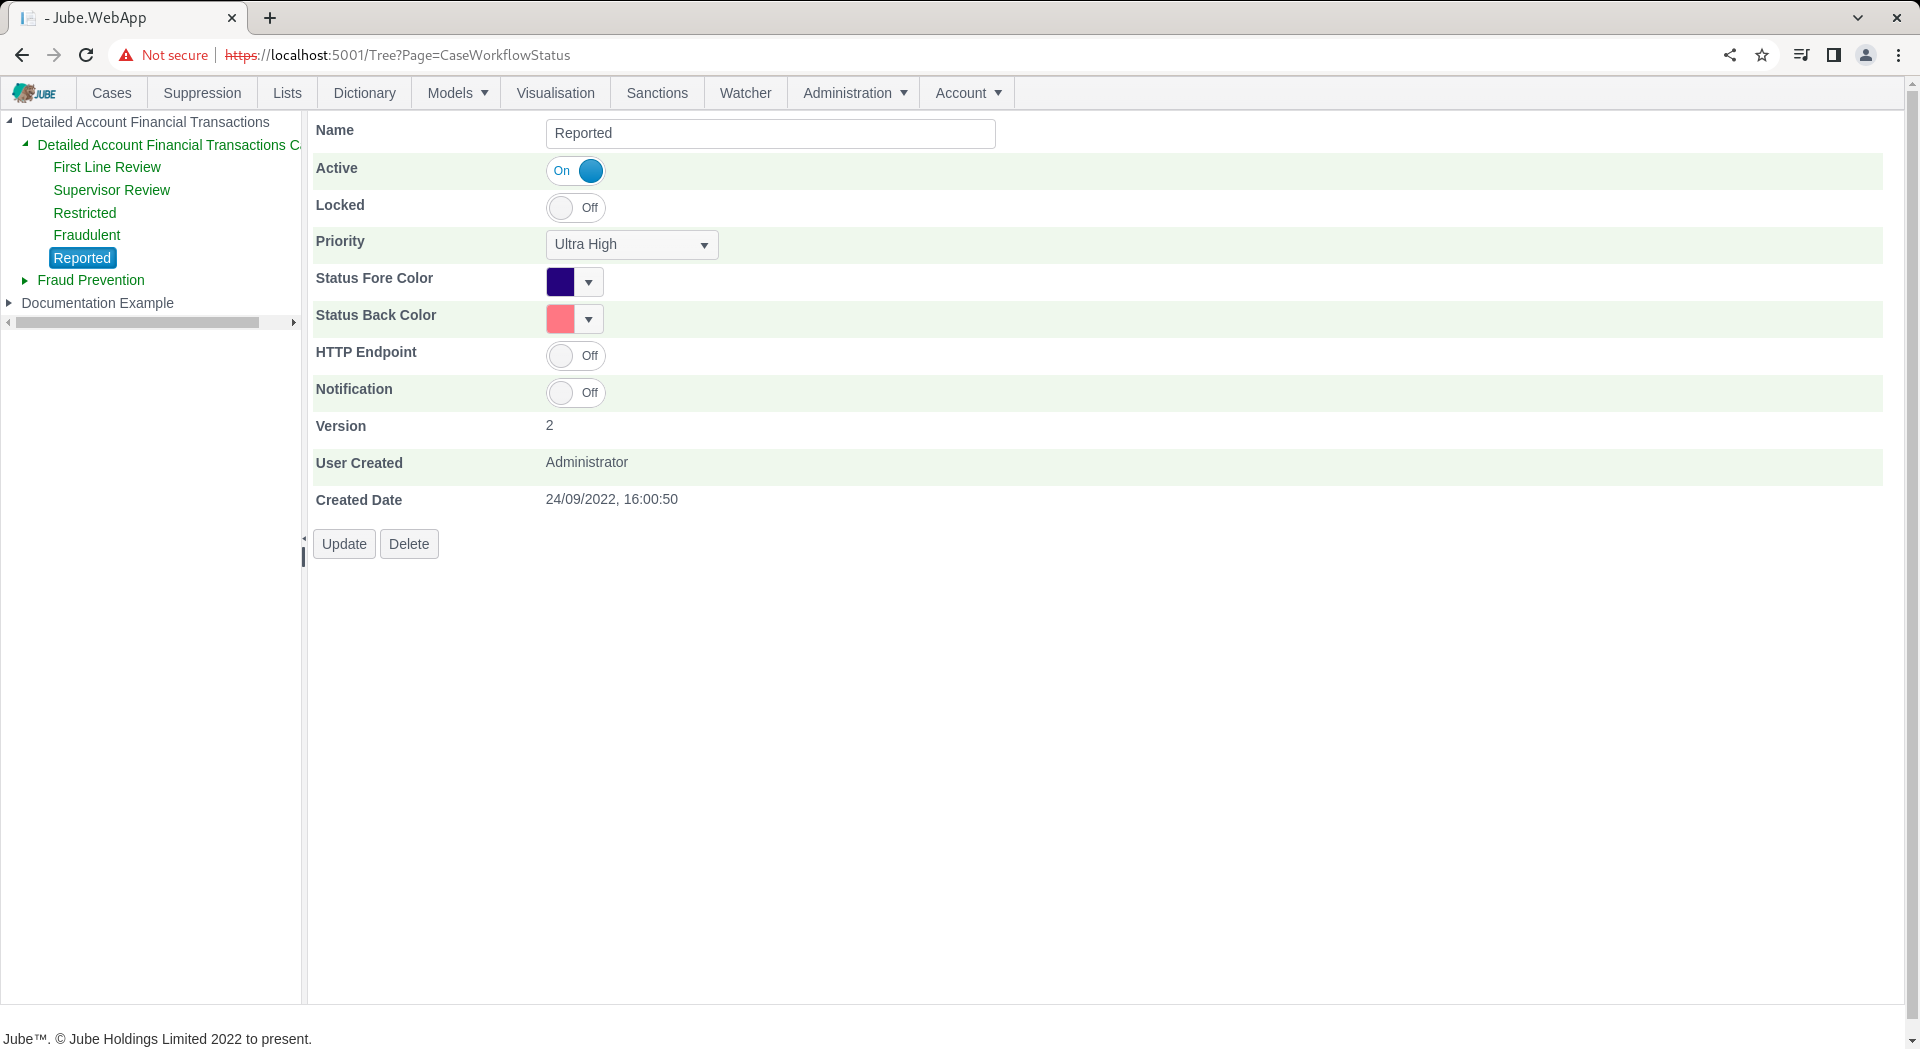The width and height of the screenshot is (1920, 1049).
Task: Open the Status Back Color dropdown arrow
Action: coord(589,319)
